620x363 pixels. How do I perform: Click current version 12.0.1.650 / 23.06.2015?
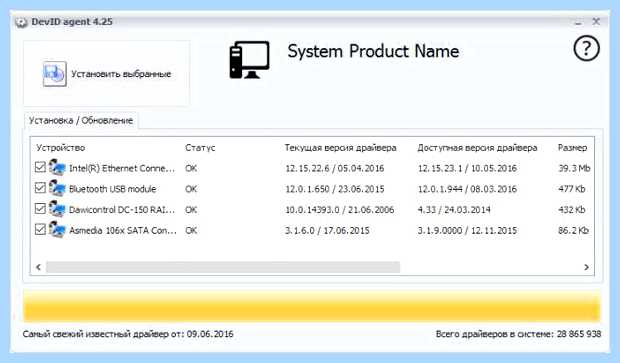(x=335, y=189)
